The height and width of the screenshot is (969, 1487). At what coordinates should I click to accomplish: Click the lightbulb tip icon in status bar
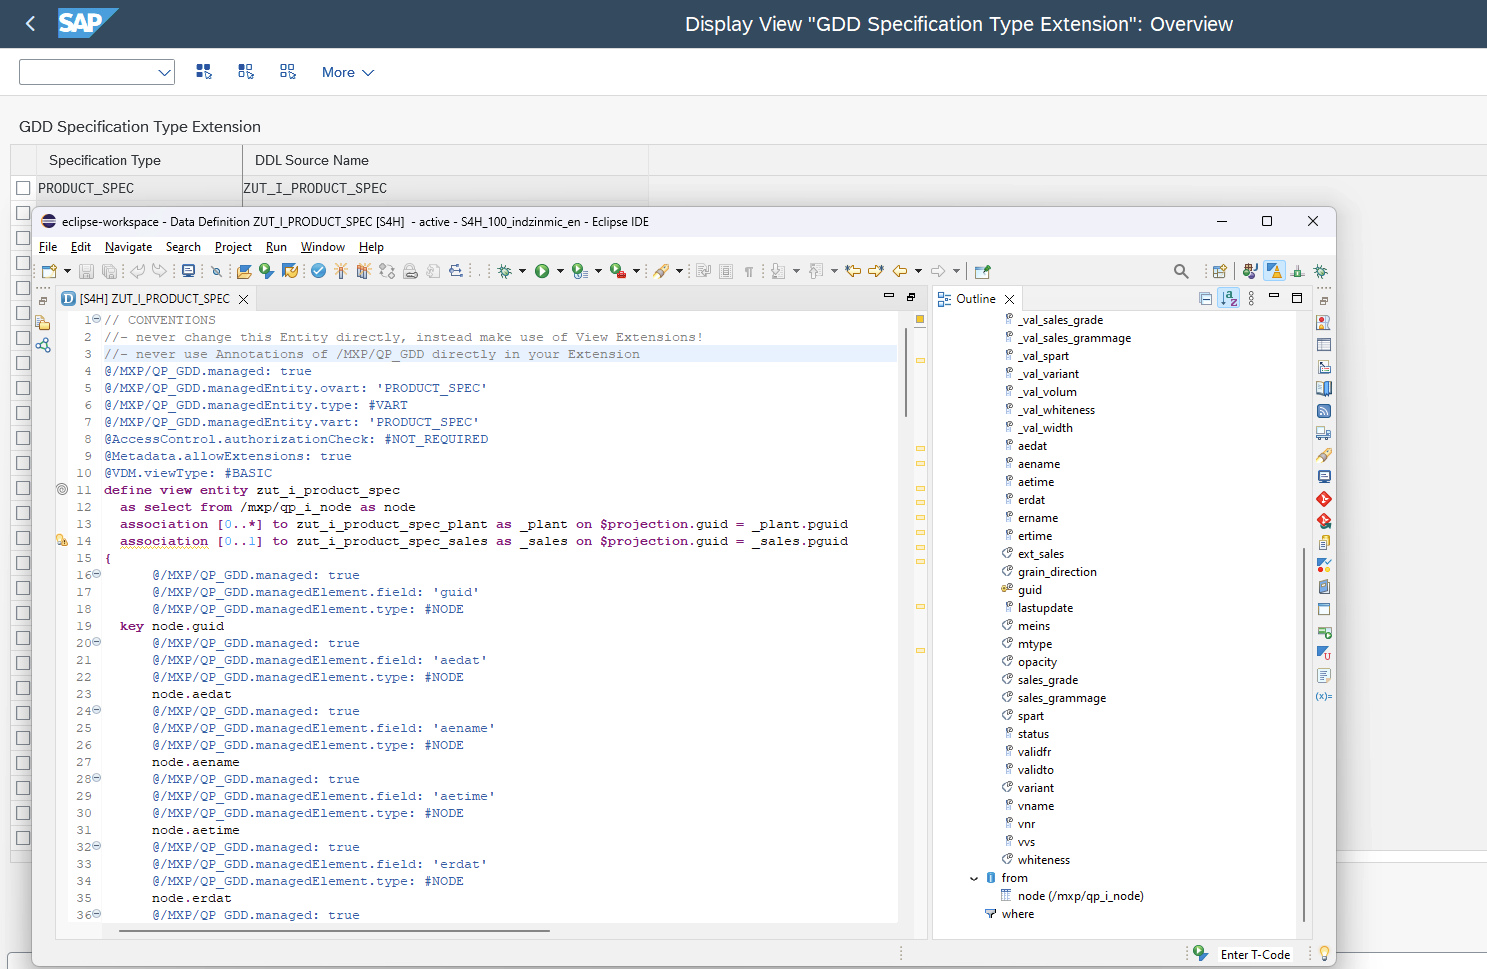point(1324,954)
